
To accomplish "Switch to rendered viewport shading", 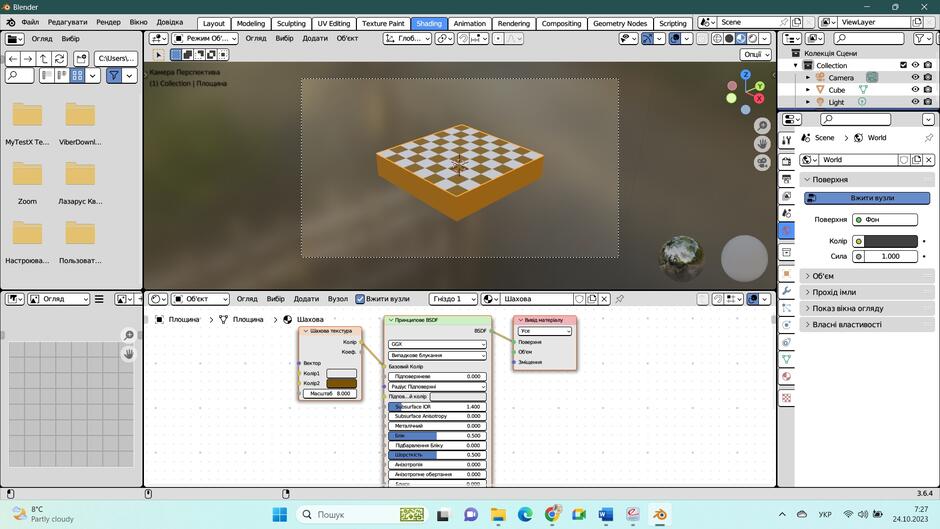I will coord(753,38).
